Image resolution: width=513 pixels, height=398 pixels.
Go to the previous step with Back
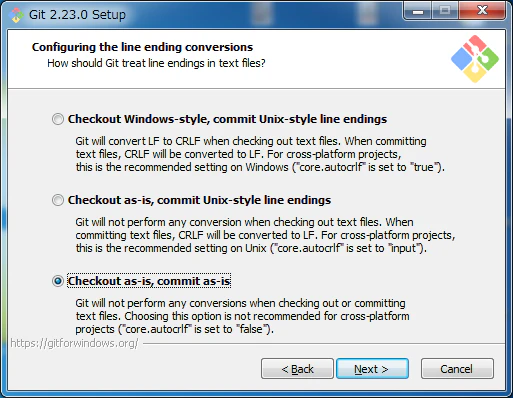(x=297, y=369)
